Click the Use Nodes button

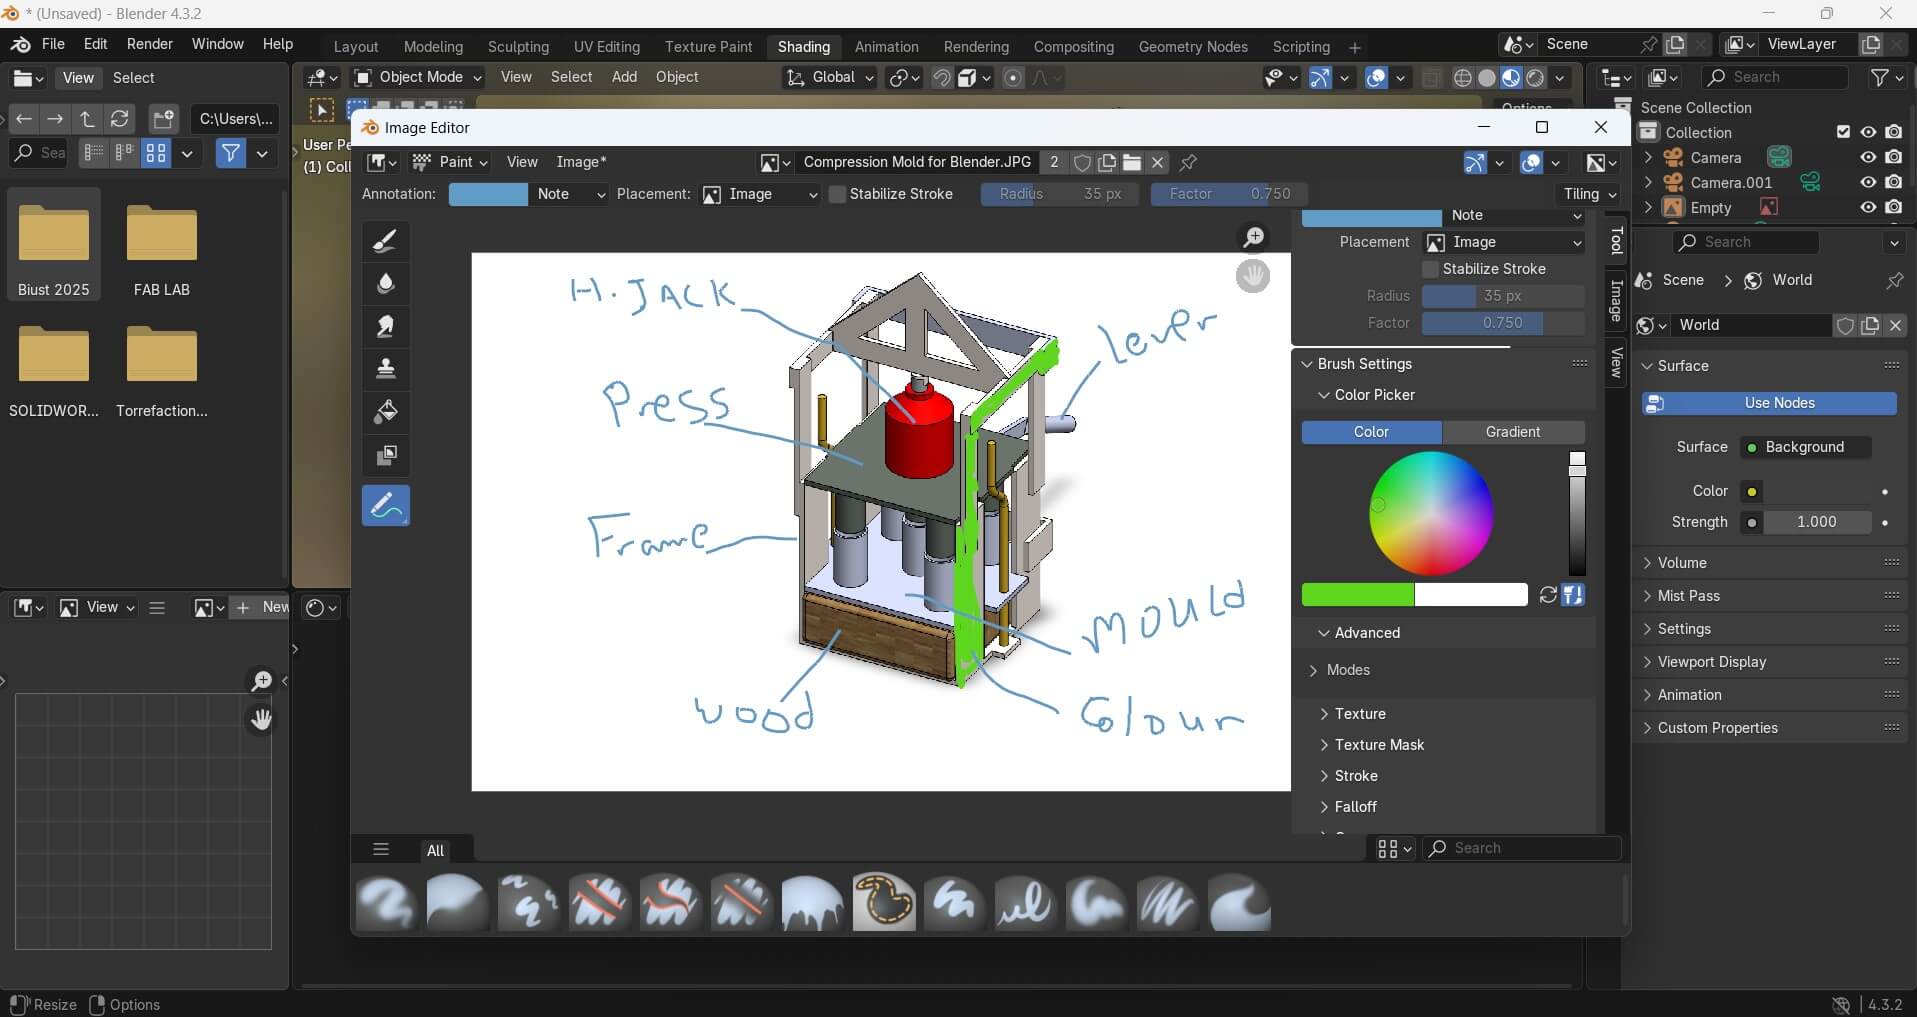[x=1770, y=403]
